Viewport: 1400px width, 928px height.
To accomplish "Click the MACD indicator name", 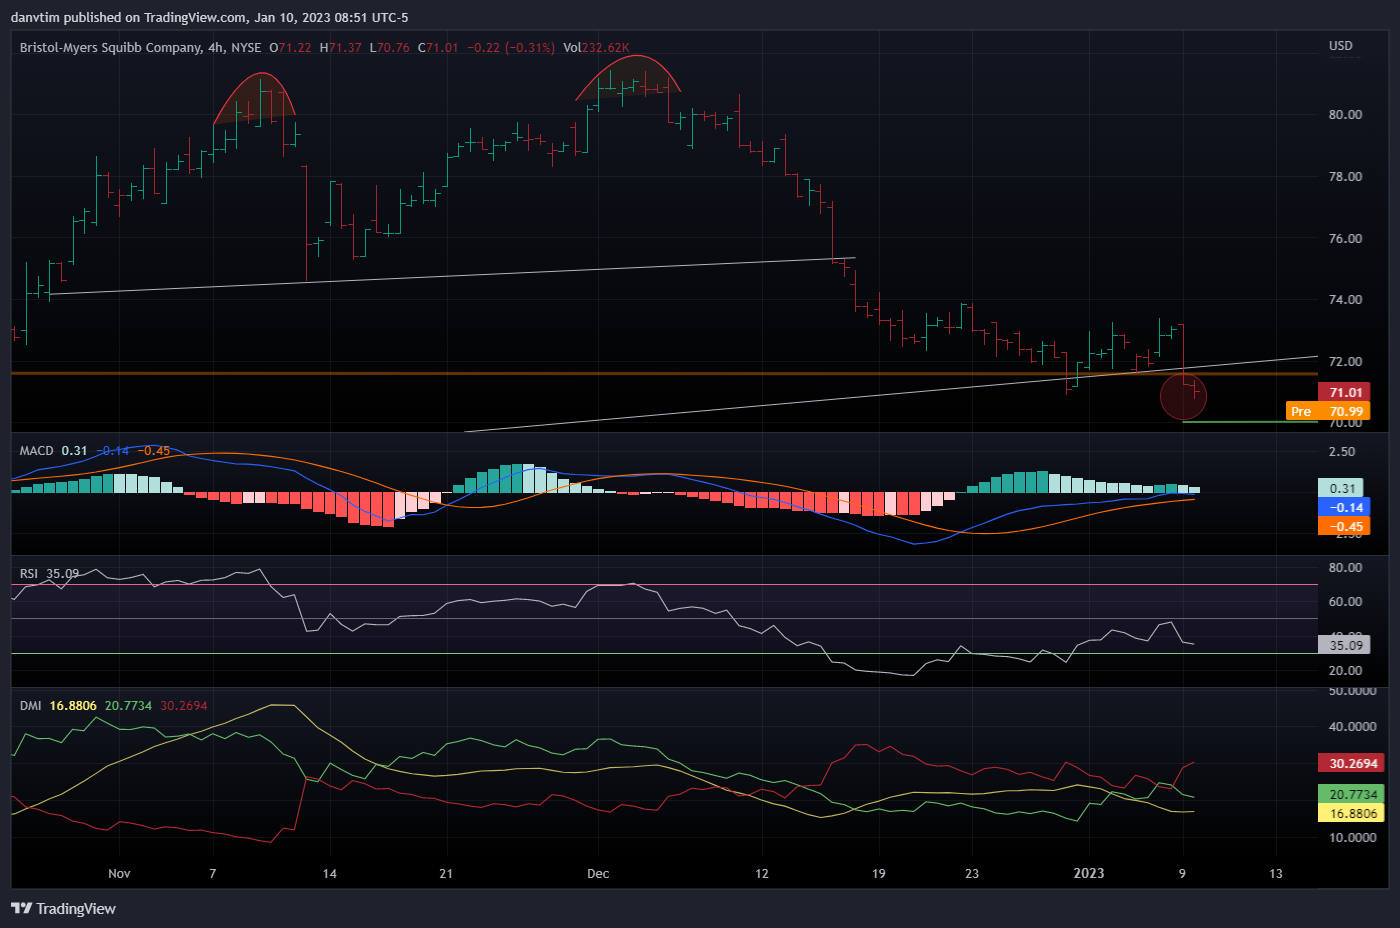I will click(x=37, y=451).
